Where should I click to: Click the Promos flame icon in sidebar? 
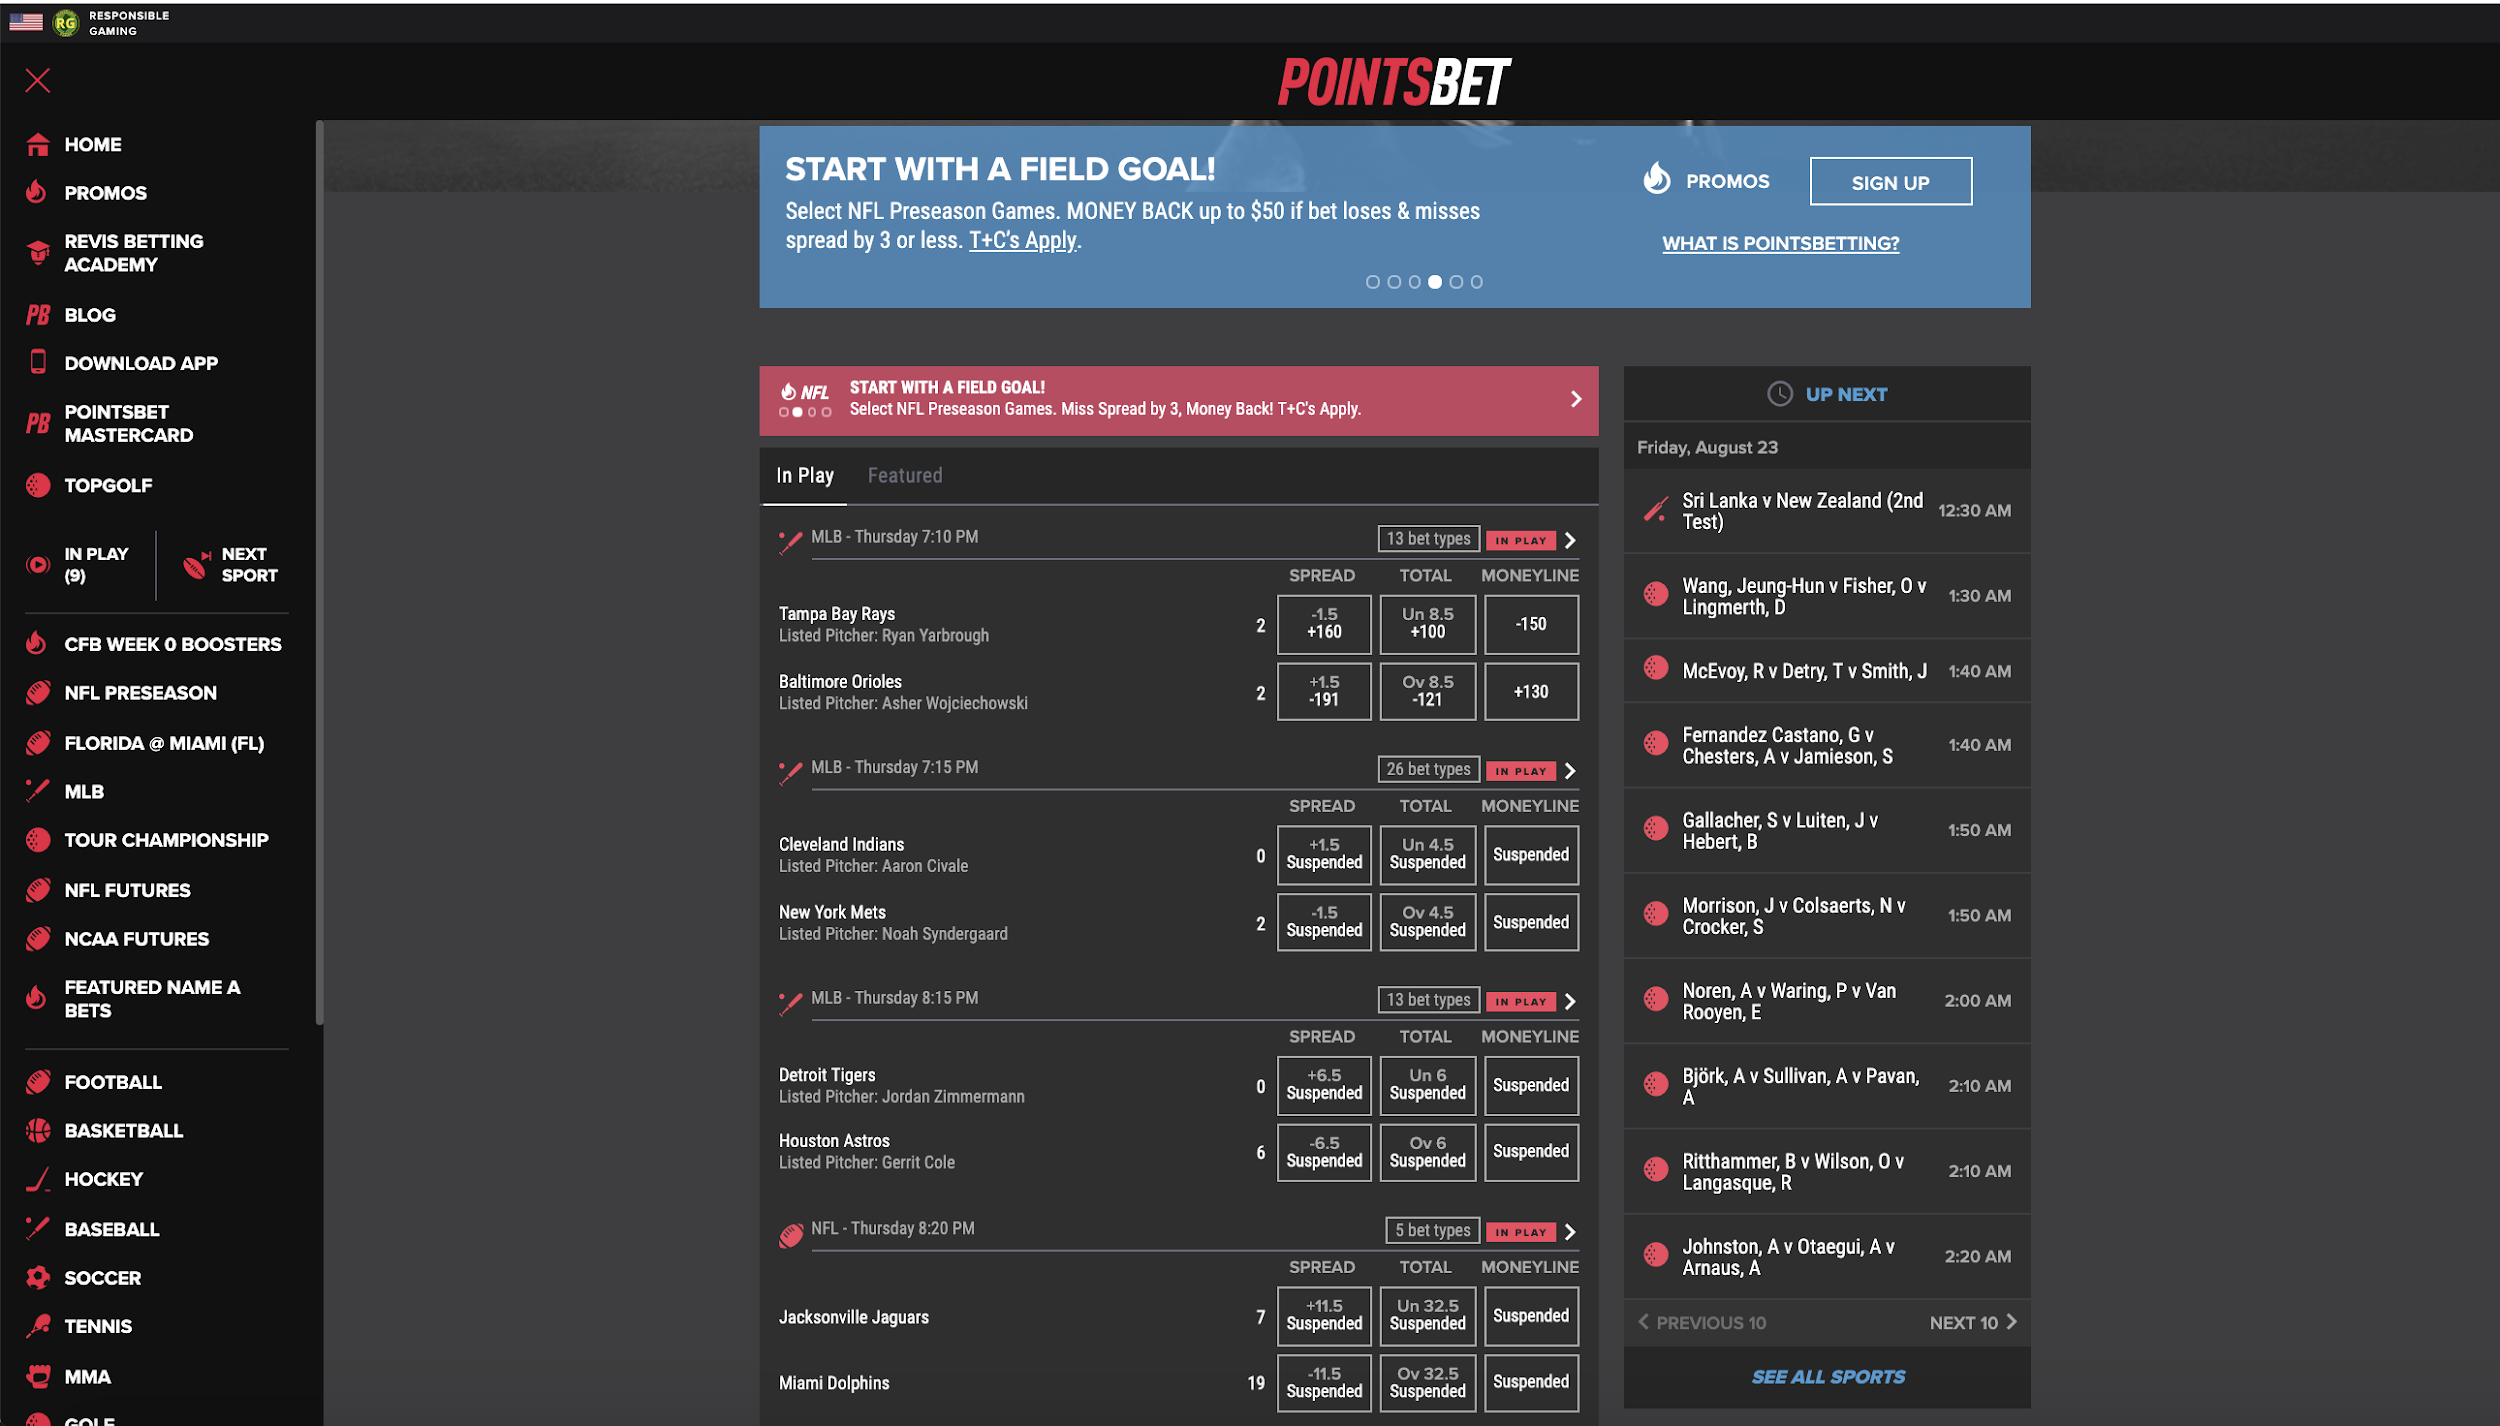37,192
